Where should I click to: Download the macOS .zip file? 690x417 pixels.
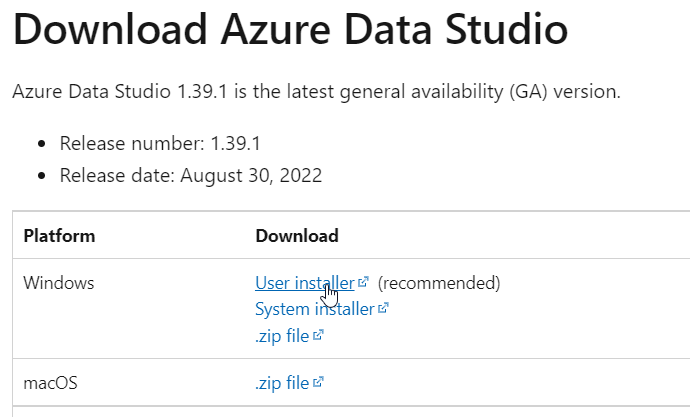[282, 382]
